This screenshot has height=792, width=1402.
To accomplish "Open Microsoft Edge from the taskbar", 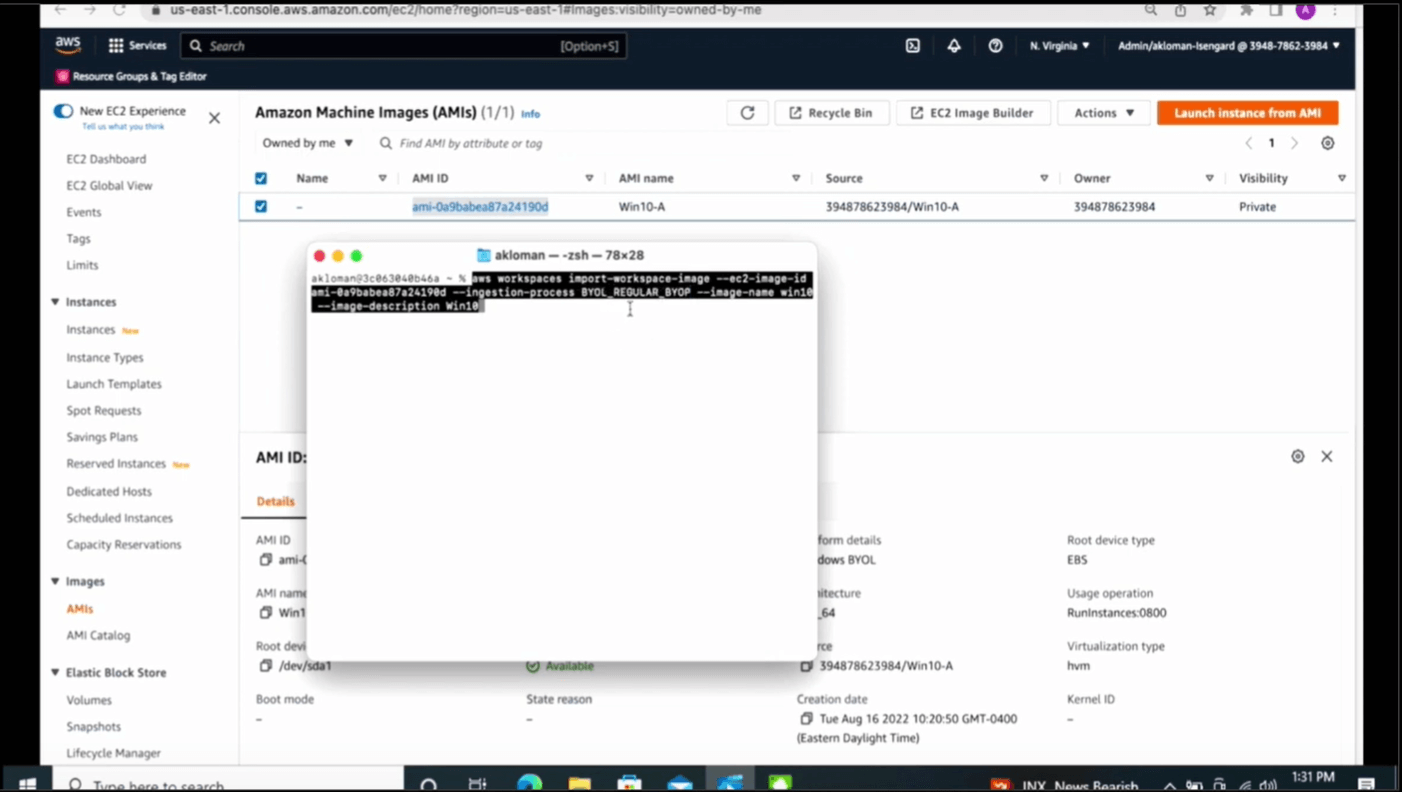I will click(529, 783).
